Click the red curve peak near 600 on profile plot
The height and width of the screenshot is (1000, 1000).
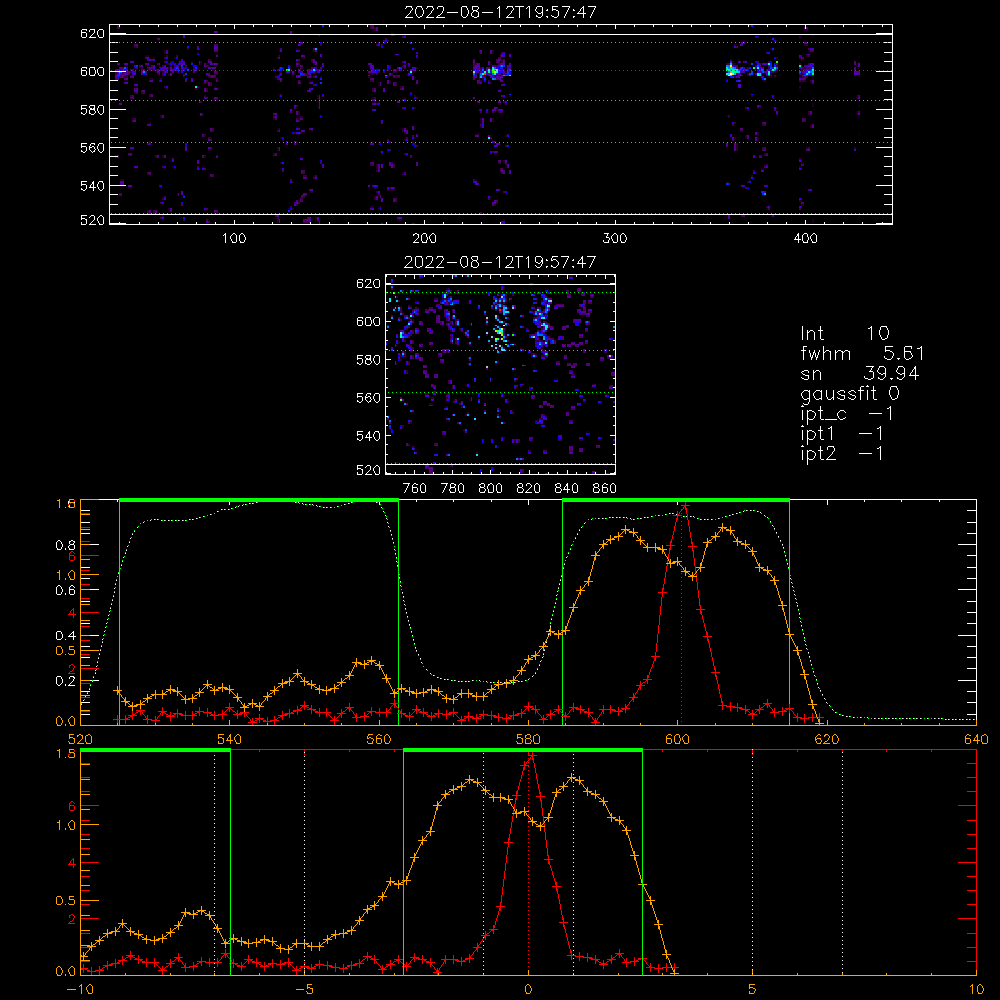[x=685, y=506]
